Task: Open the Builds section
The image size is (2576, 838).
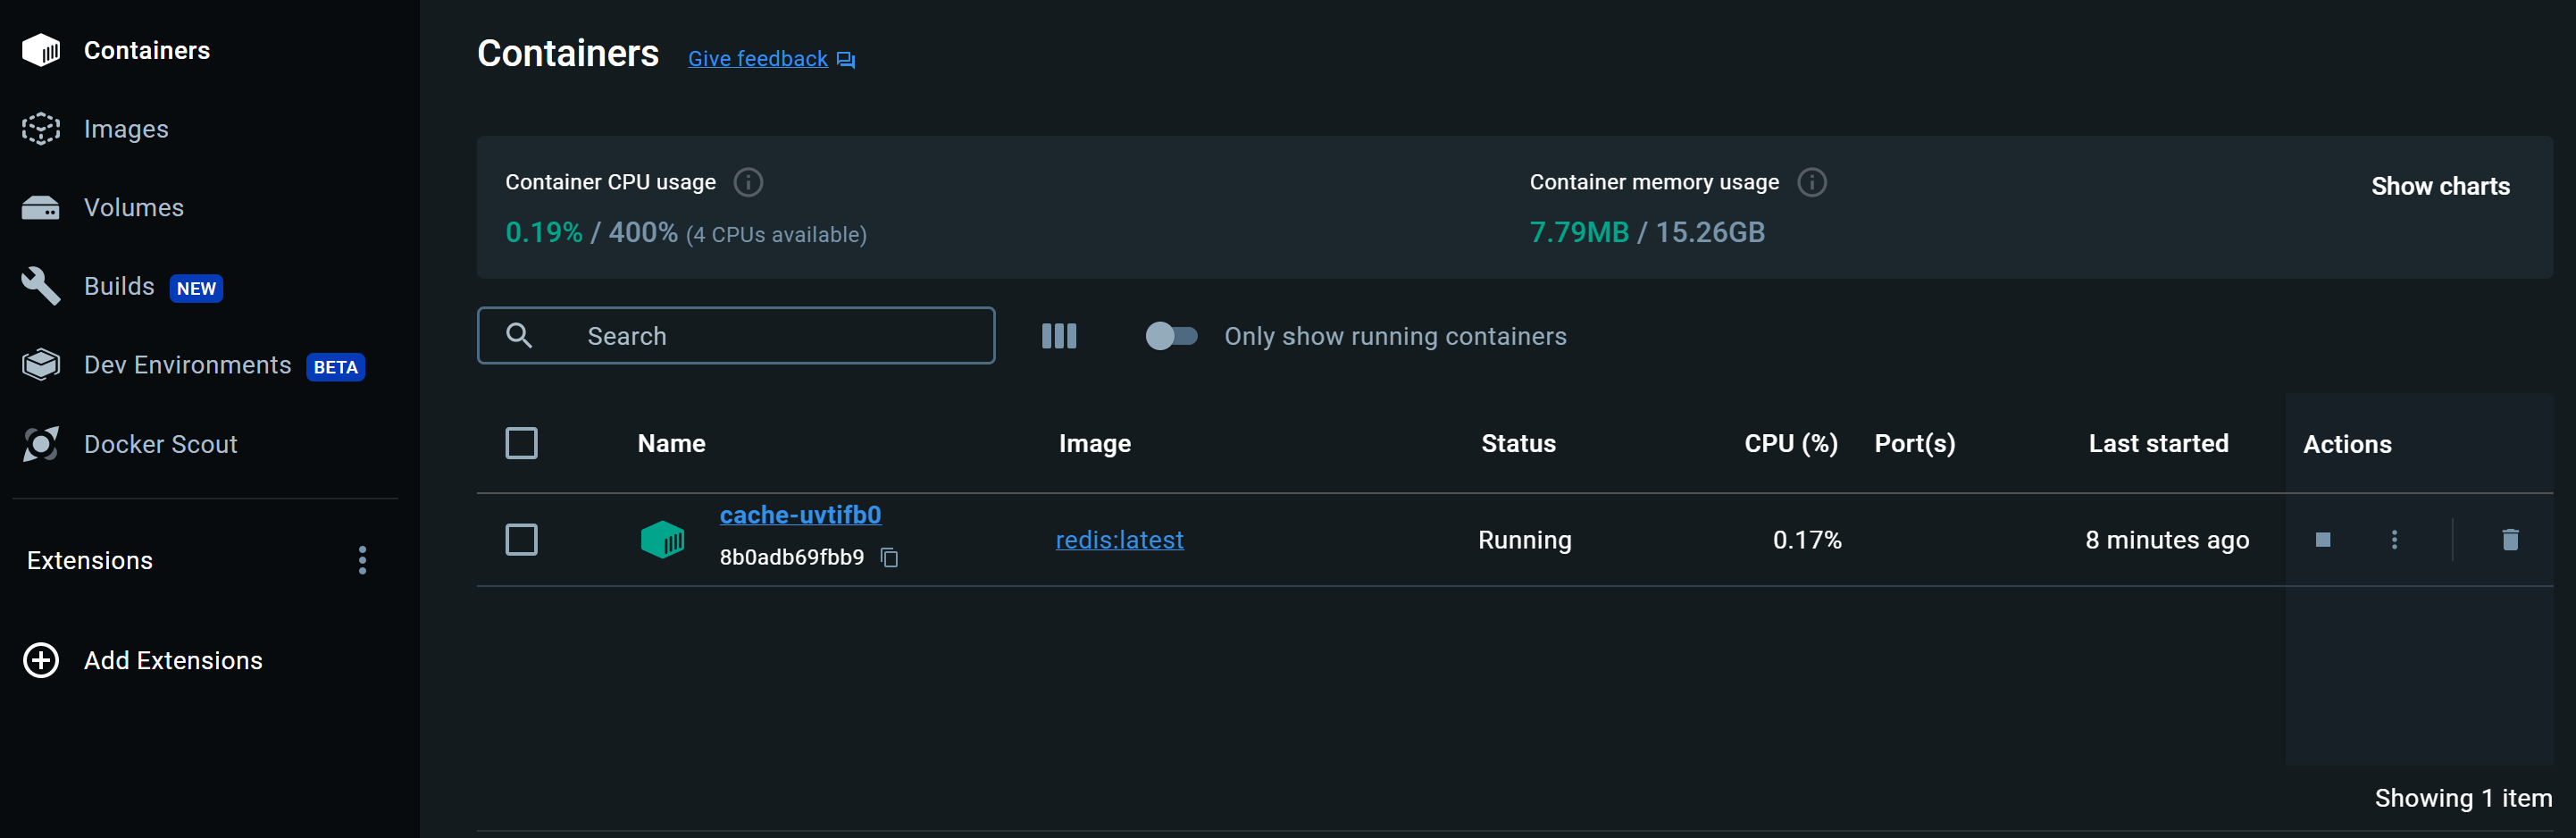Action: 119,286
